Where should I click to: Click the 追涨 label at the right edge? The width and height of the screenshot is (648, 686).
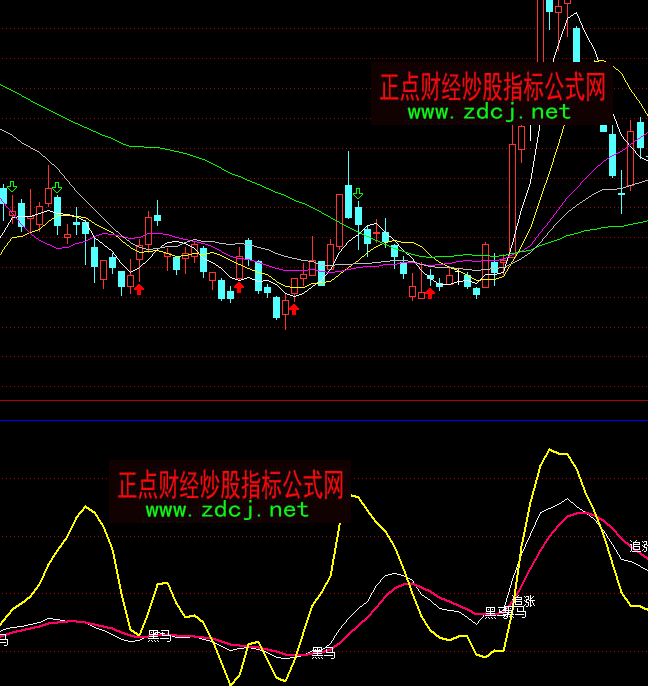638,547
